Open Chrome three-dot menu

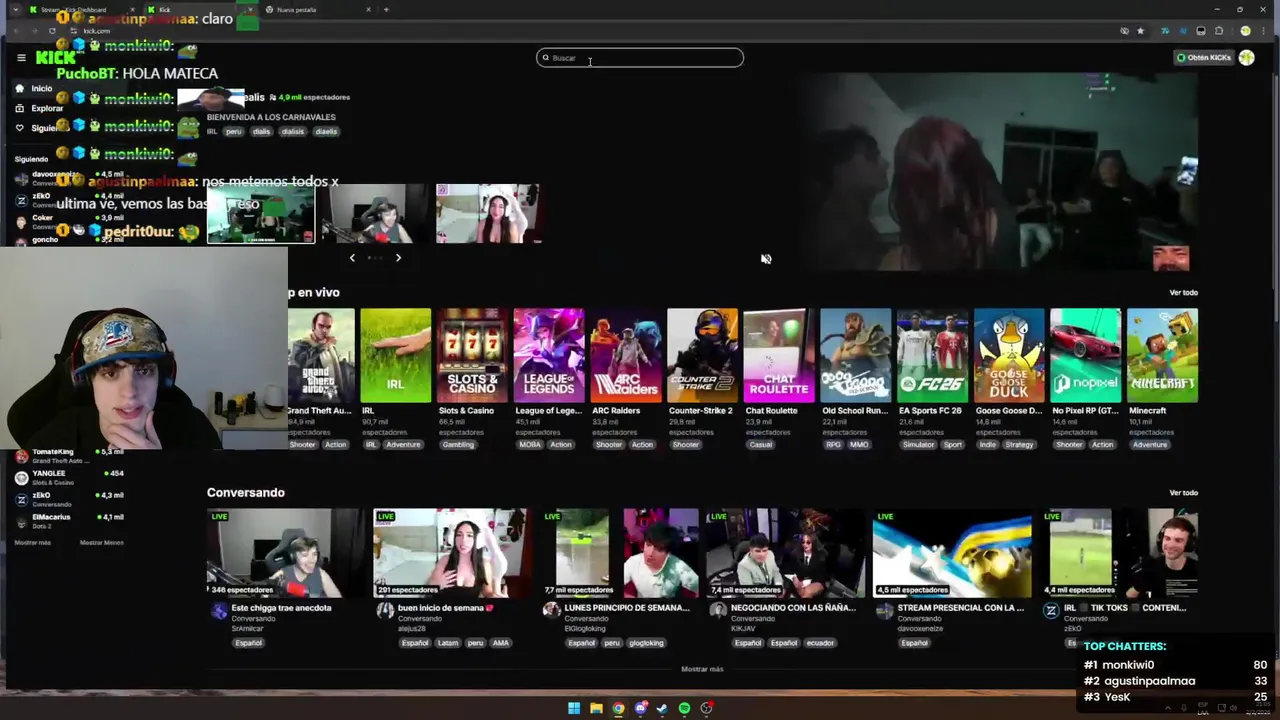click(x=1264, y=31)
